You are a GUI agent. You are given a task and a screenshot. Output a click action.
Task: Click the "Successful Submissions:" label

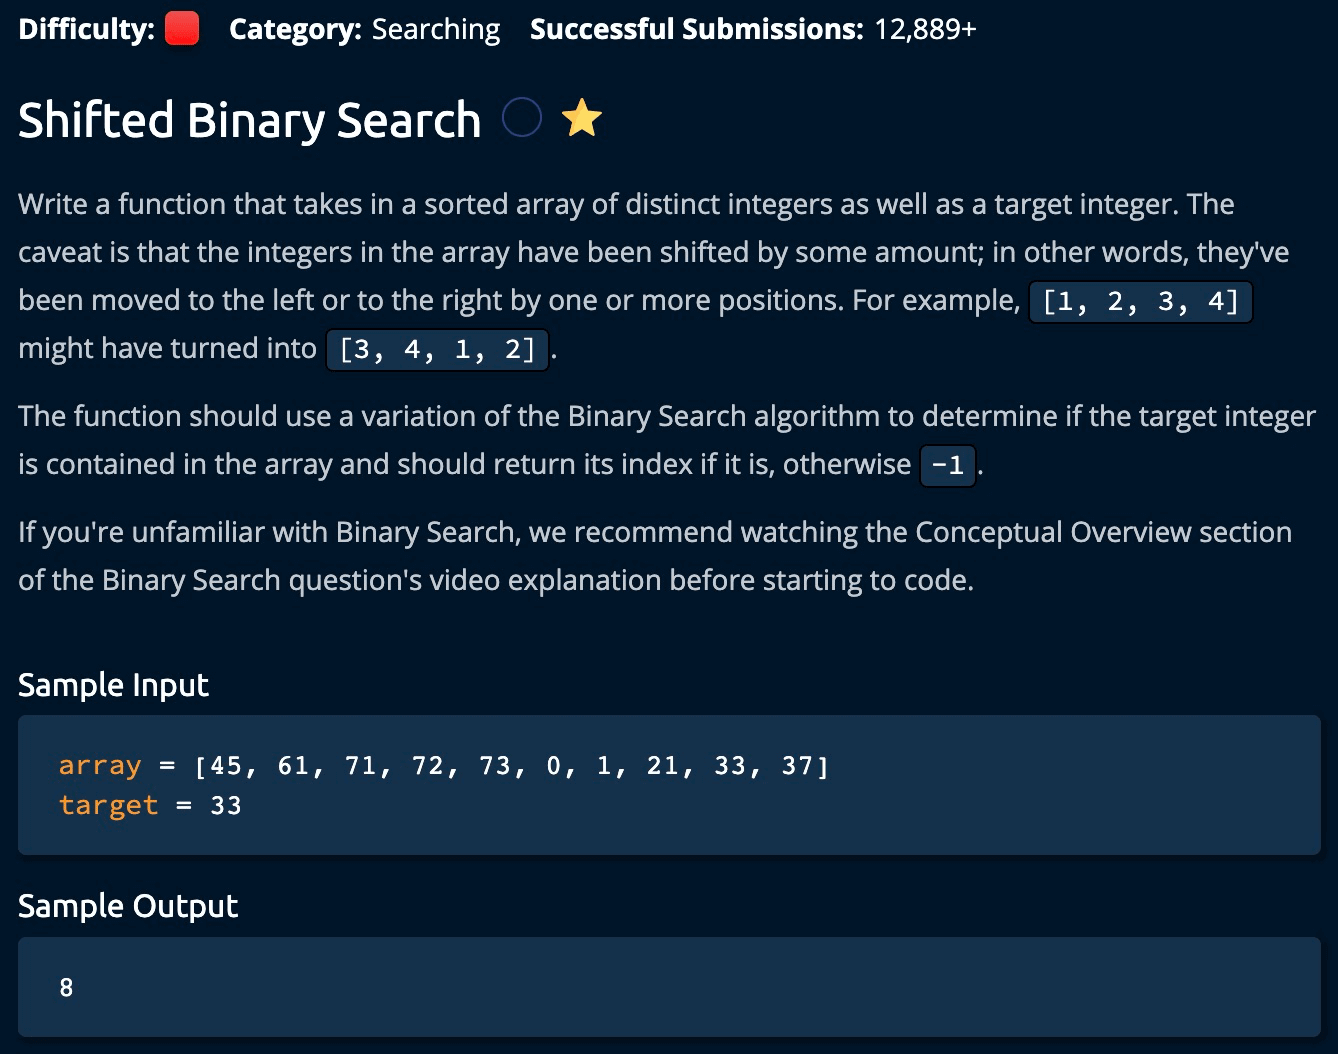(696, 29)
